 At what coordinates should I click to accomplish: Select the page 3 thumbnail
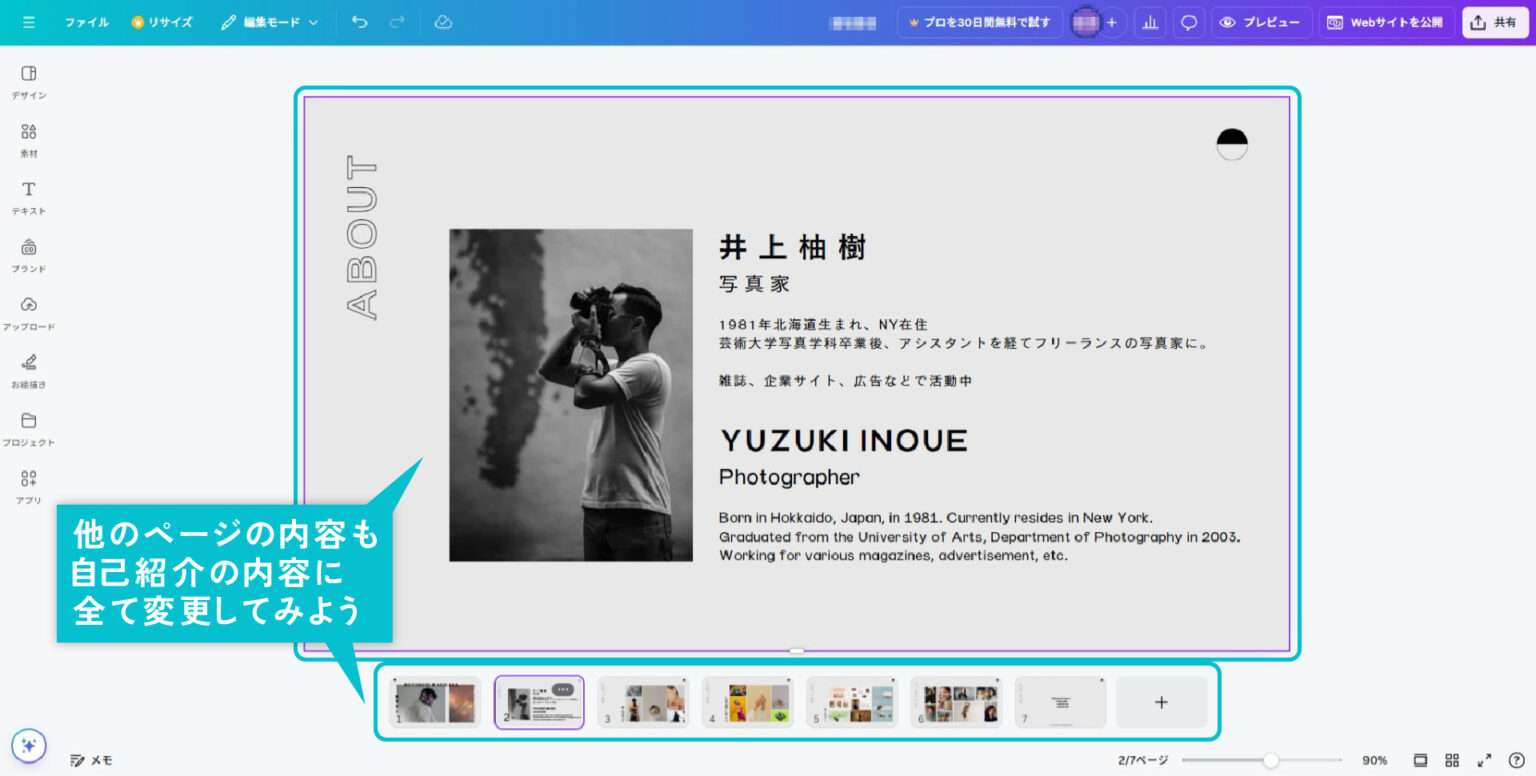[x=643, y=702]
